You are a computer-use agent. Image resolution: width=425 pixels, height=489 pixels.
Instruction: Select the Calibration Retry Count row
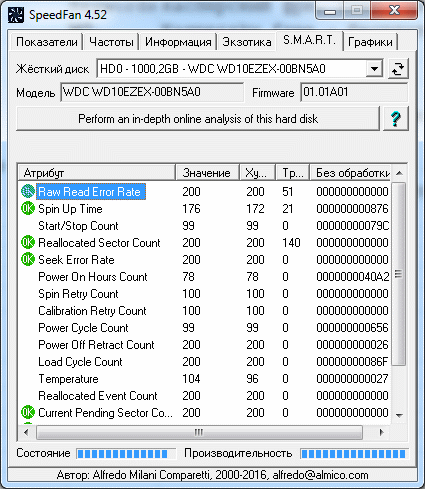(x=205, y=311)
